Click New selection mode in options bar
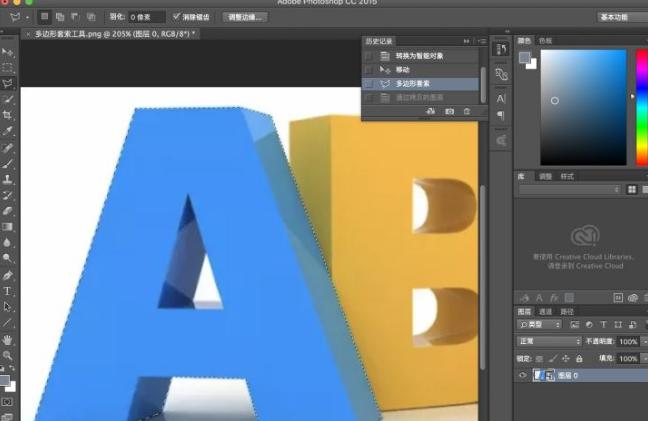Image resolution: width=648 pixels, height=421 pixels. pos(44,17)
